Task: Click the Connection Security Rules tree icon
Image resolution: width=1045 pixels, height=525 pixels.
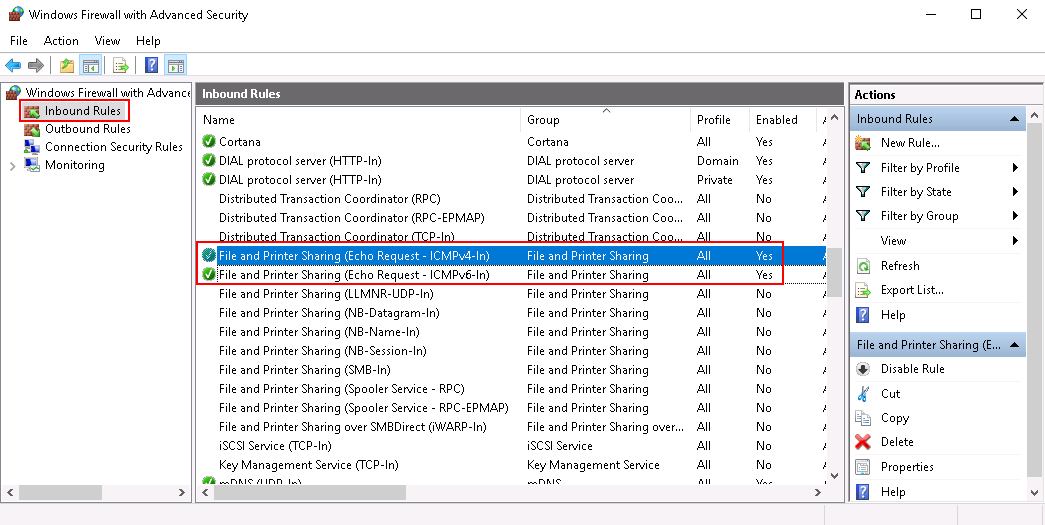Action: (32, 147)
